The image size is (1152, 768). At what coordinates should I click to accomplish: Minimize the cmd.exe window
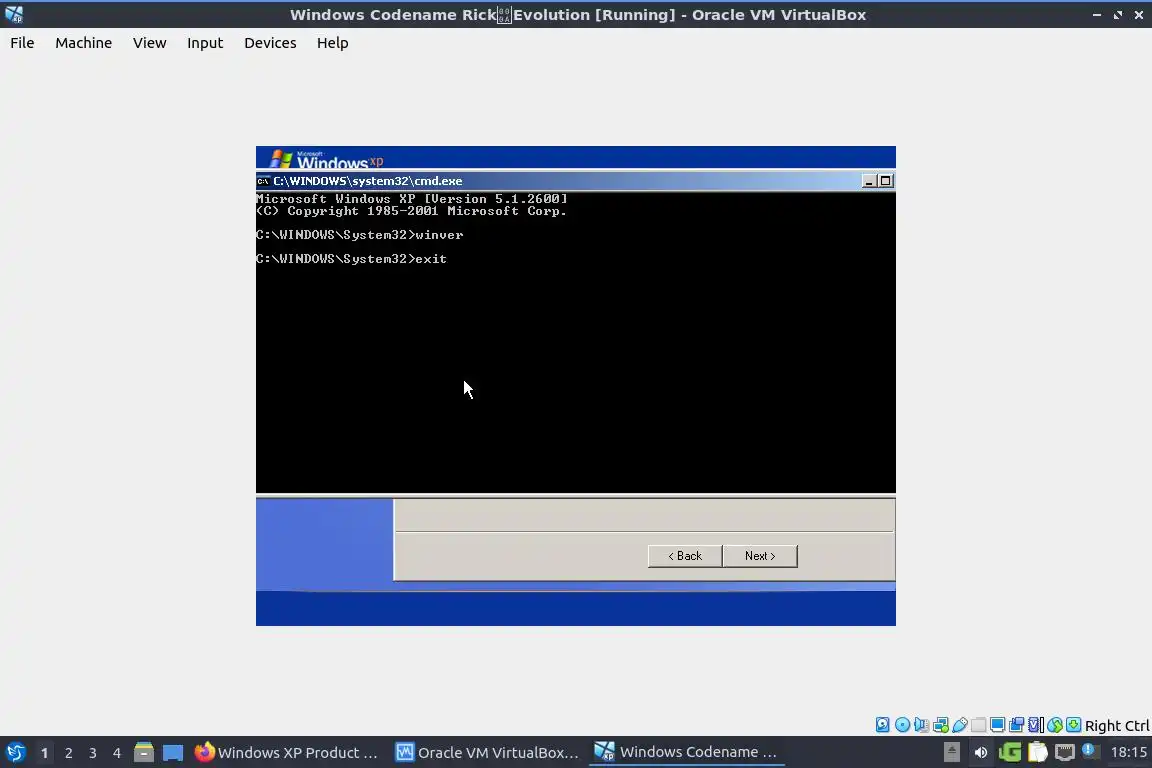[x=869, y=181]
